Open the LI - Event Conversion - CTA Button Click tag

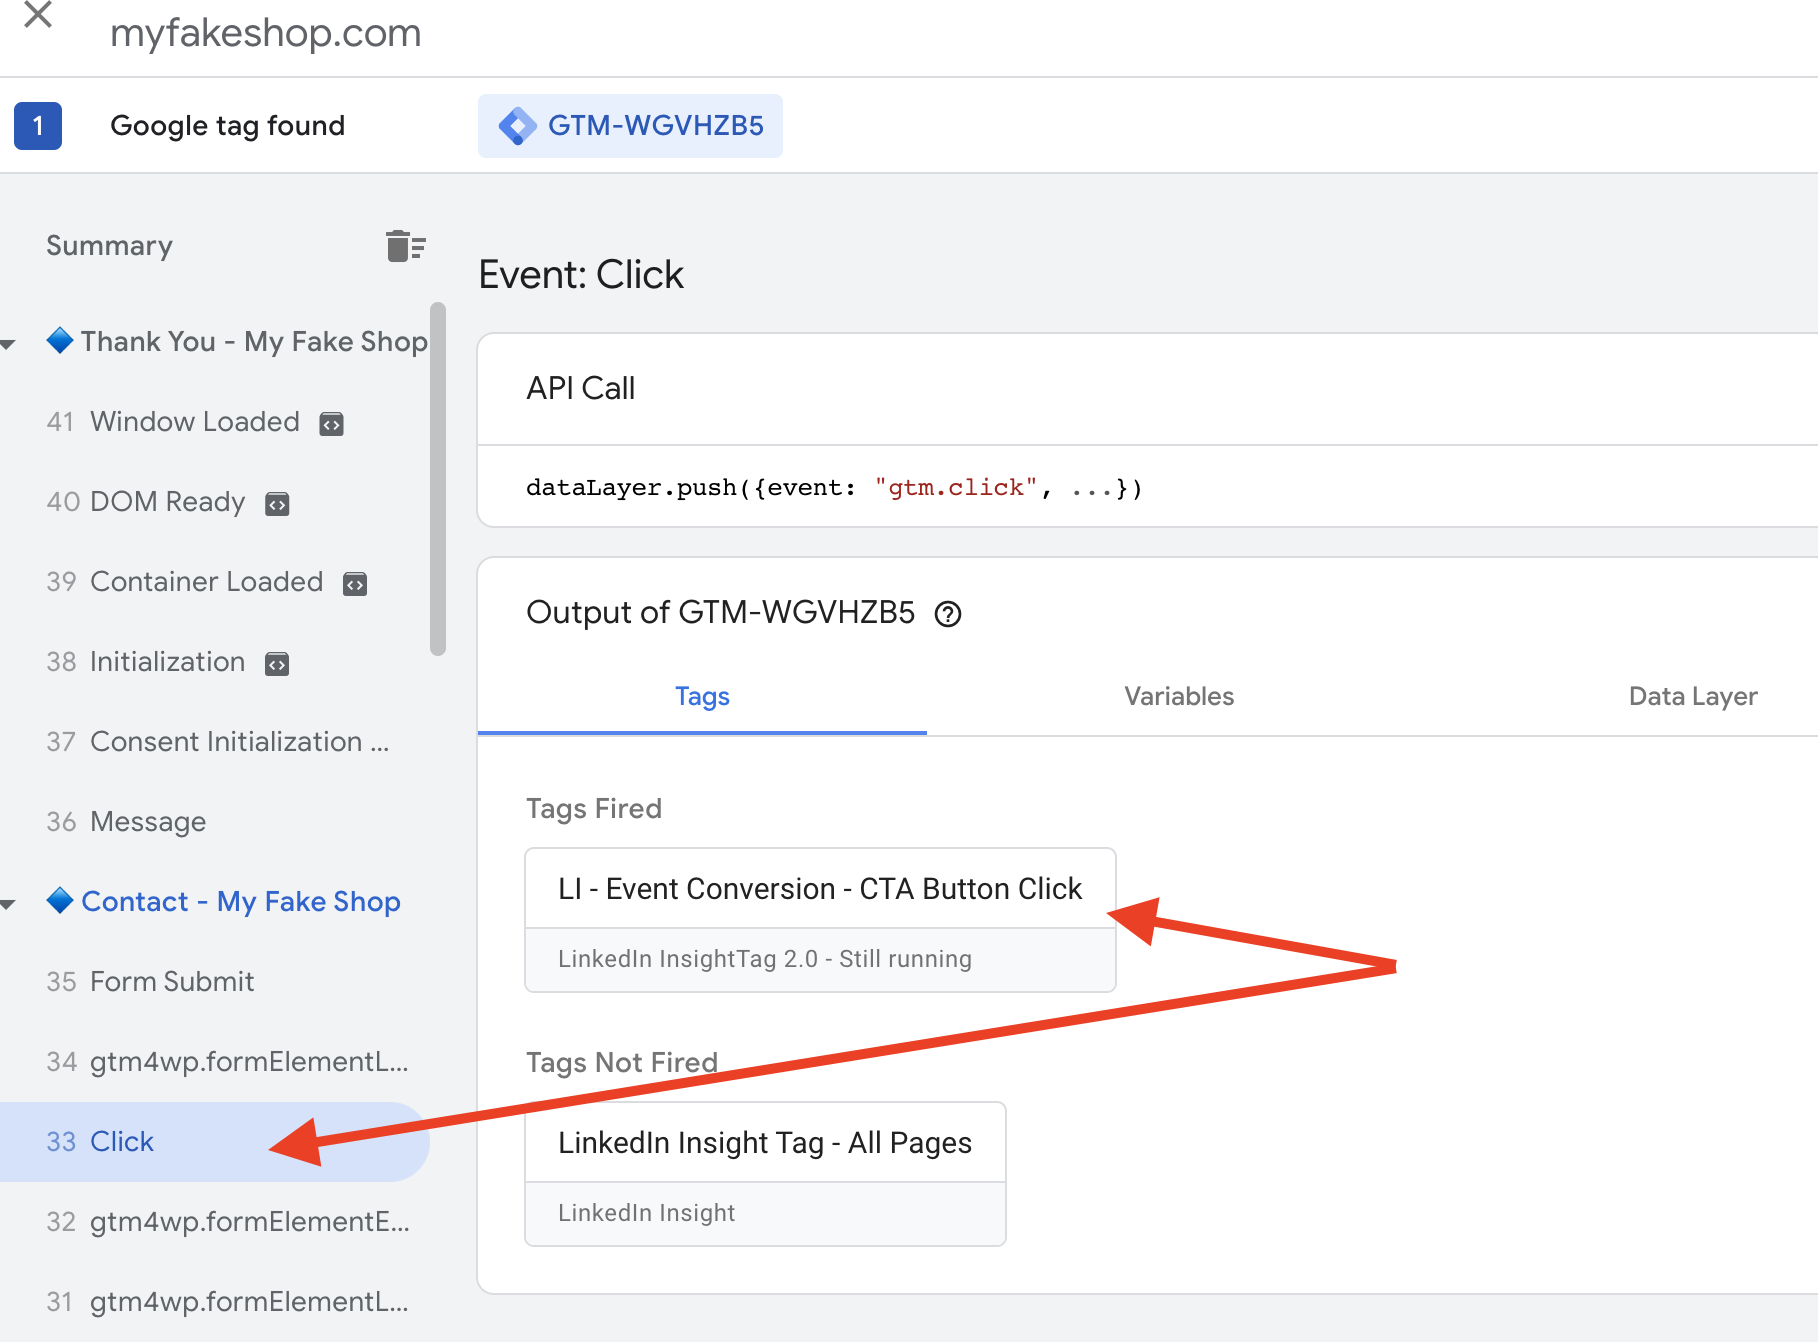point(819,888)
